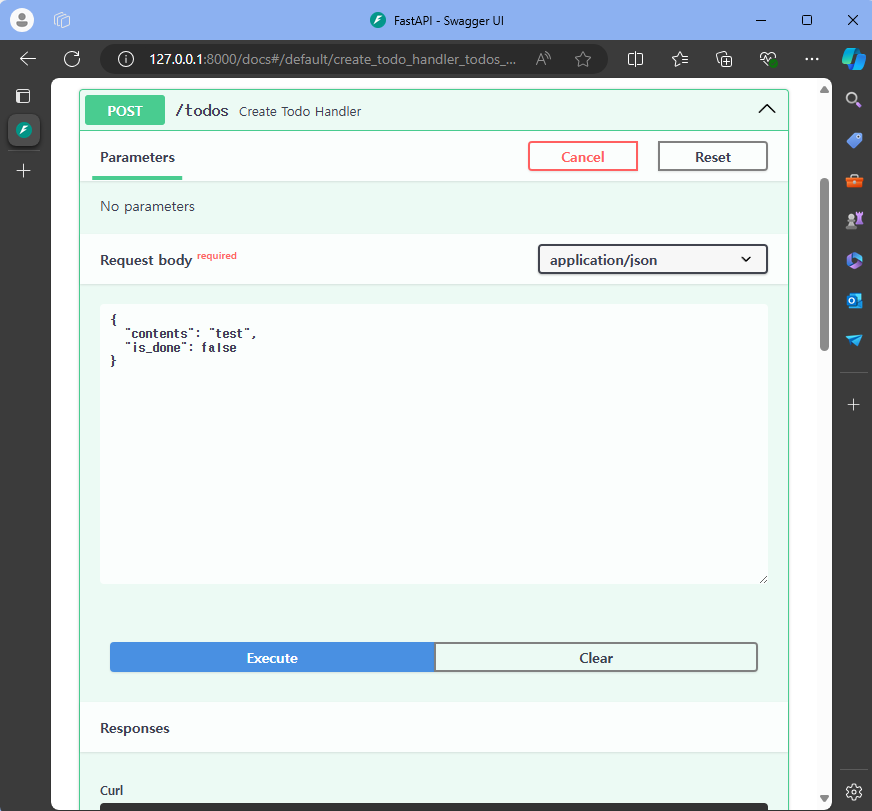View site information icon in address bar
The image size is (872, 811).
coord(126,59)
